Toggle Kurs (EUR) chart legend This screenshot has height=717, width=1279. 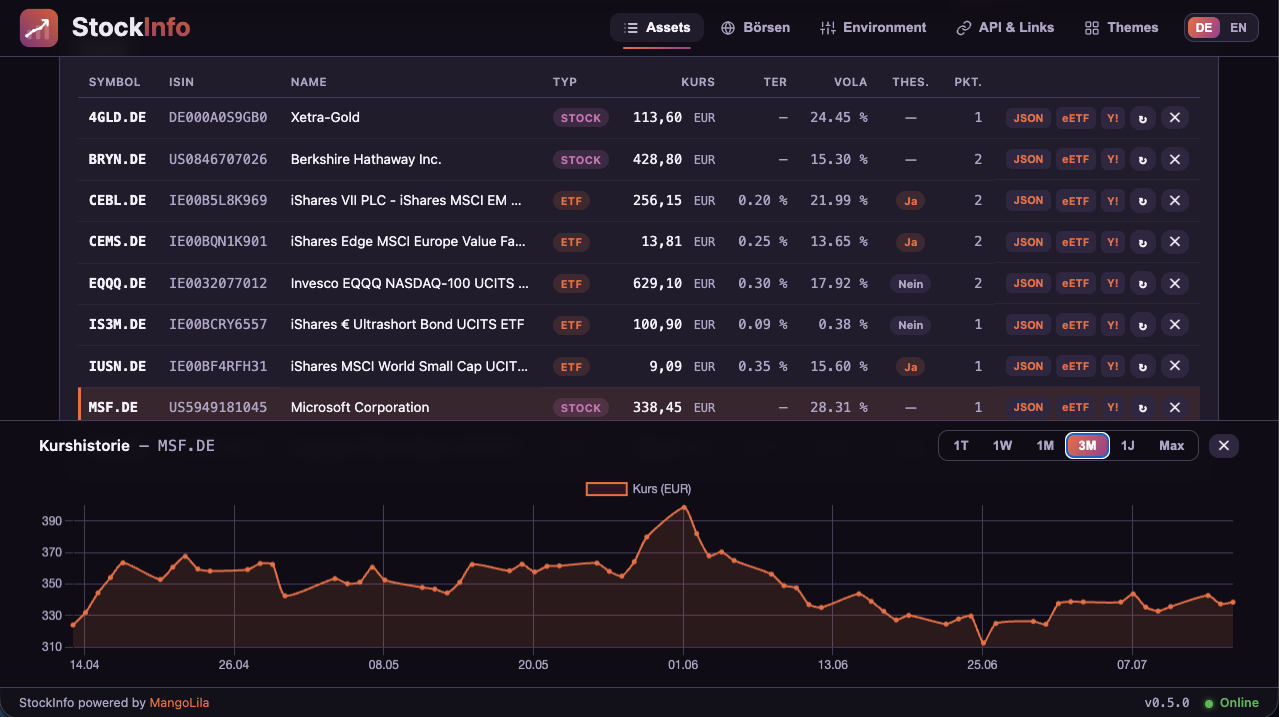point(639,489)
